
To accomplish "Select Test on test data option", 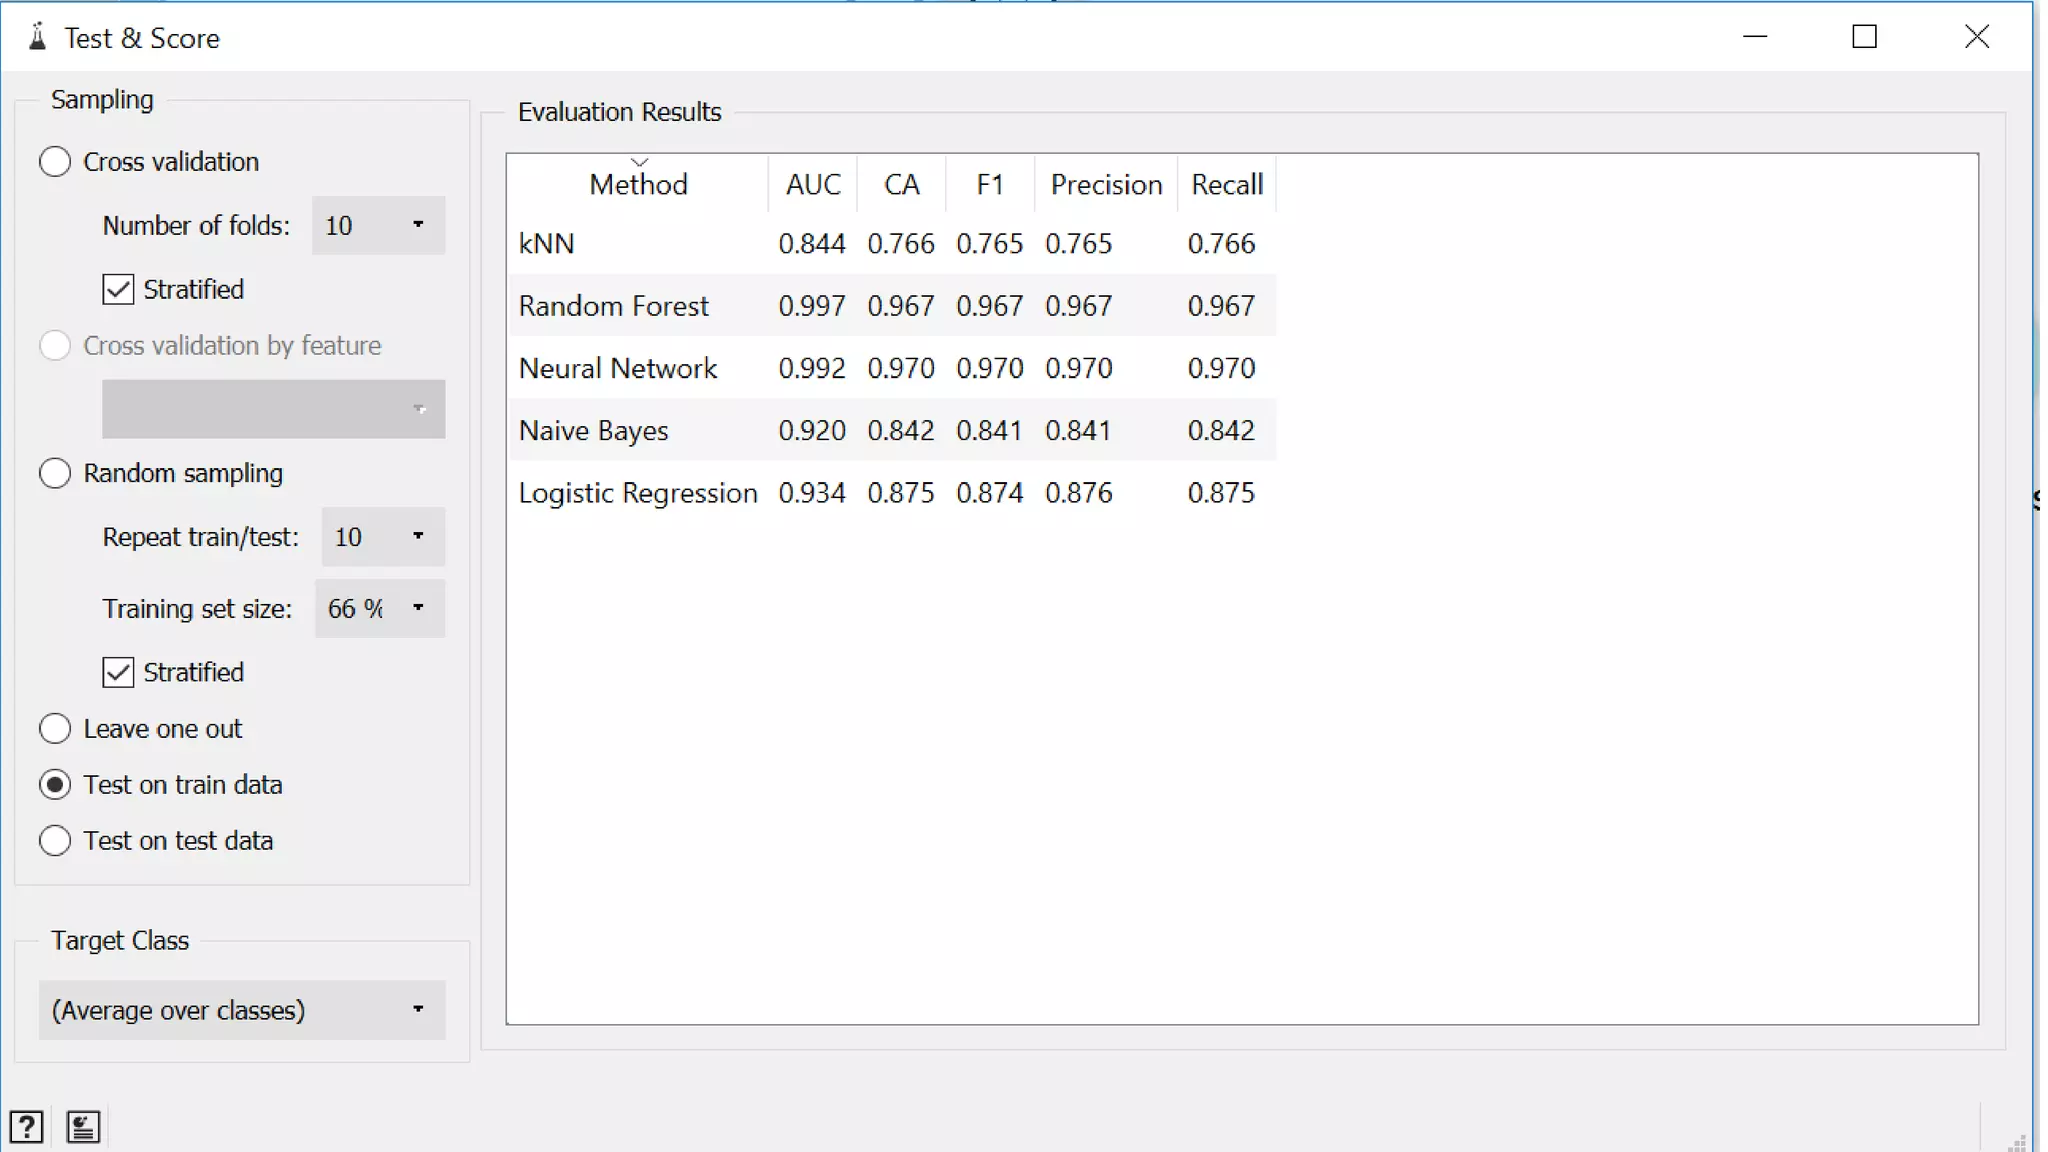I will pyautogui.click(x=55, y=841).
